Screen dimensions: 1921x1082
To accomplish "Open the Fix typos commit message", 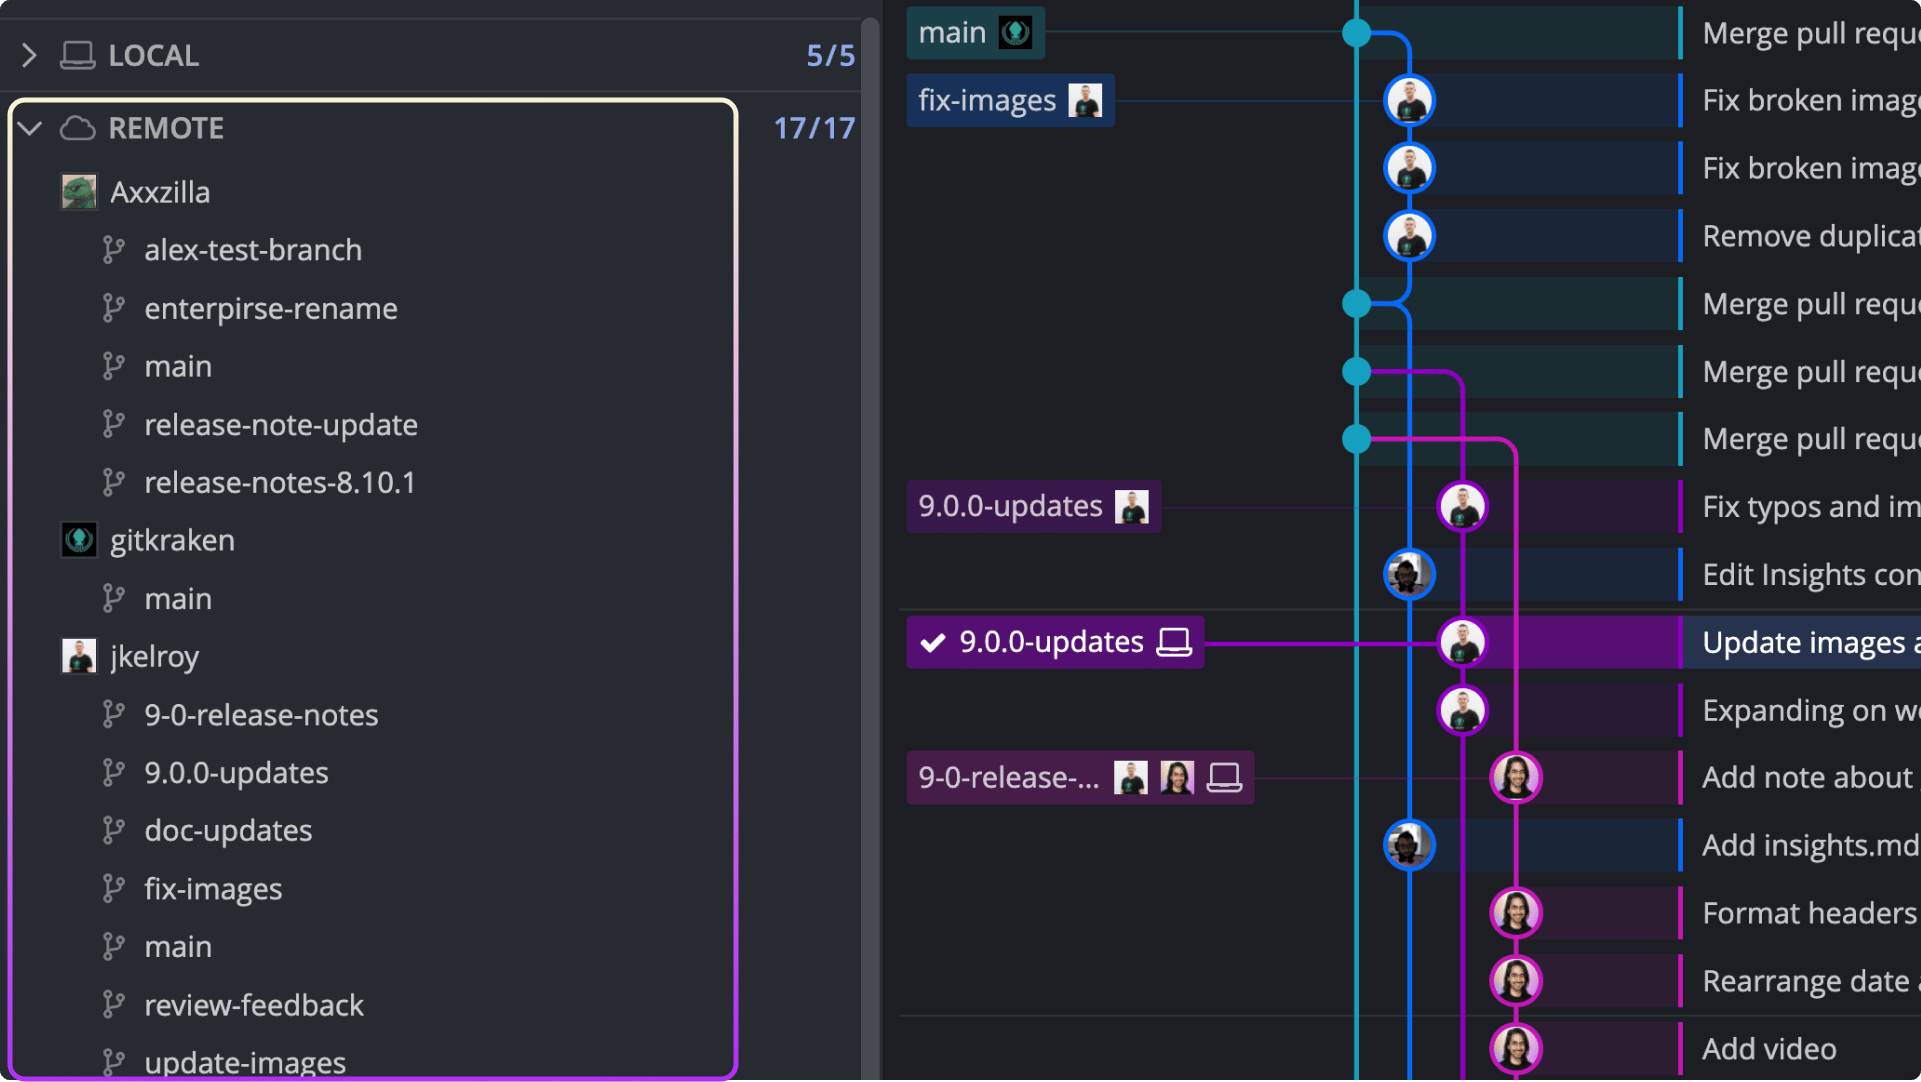I will click(x=1811, y=506).
